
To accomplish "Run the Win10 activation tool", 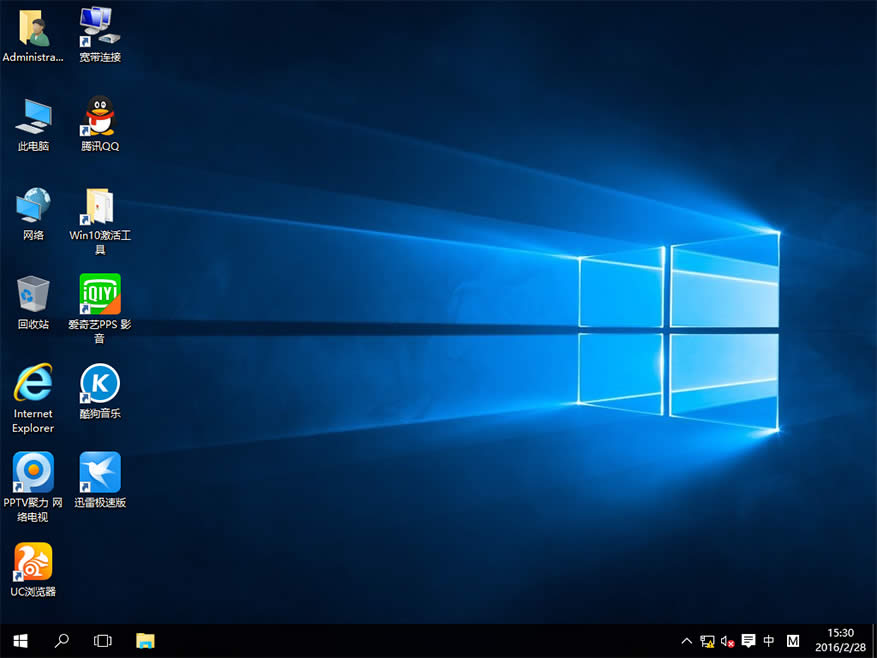I will click(99, 204).
